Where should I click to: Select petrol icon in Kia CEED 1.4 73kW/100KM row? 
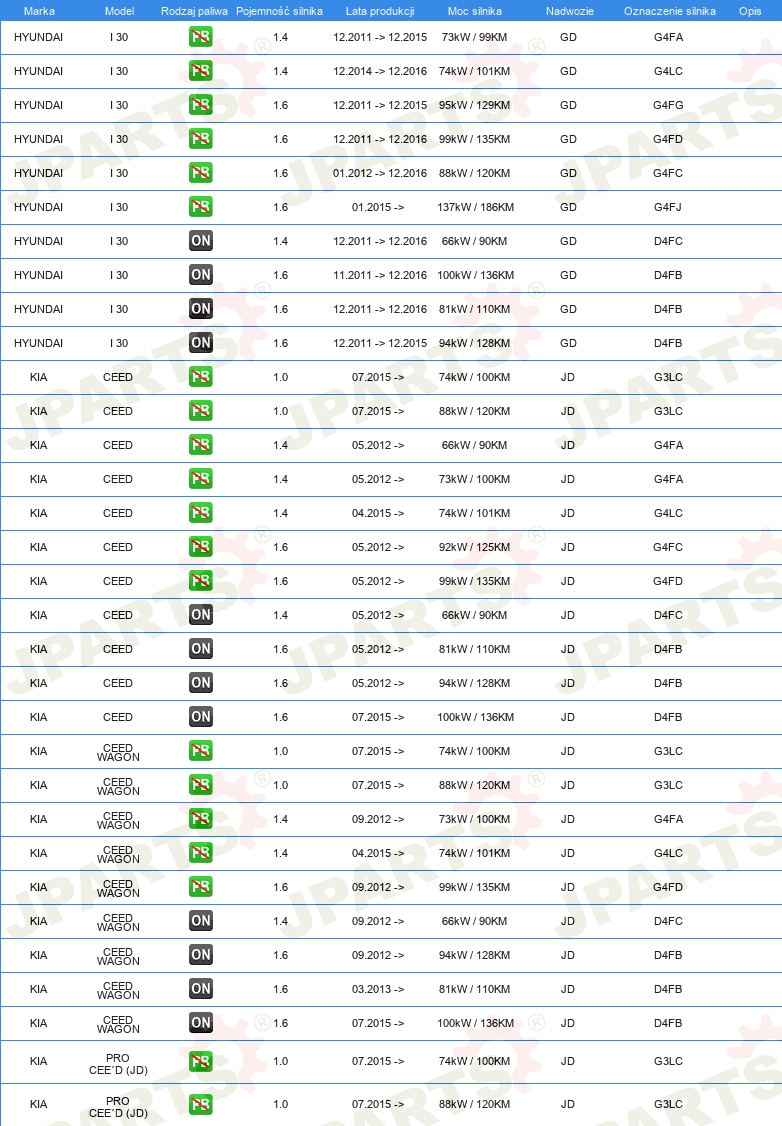[x=200, y=478]
